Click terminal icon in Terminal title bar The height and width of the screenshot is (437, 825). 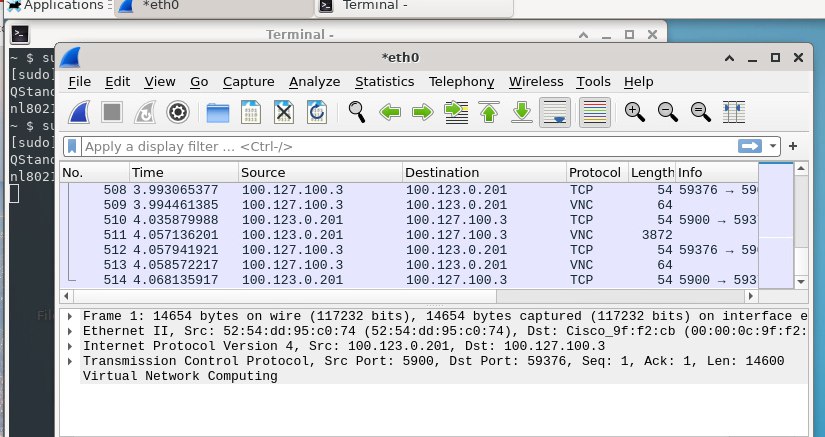pos(19,35)
